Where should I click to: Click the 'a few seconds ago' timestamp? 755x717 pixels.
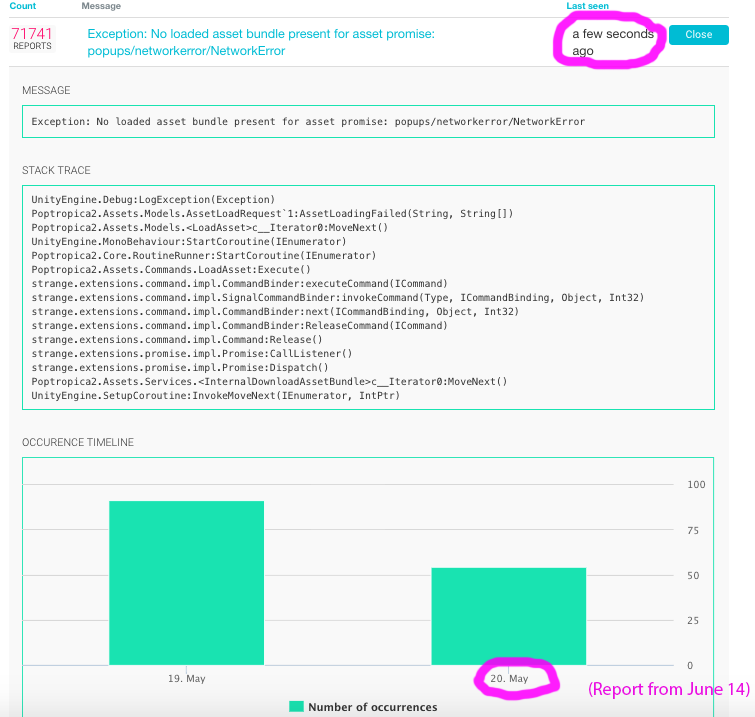coord(612,42)
